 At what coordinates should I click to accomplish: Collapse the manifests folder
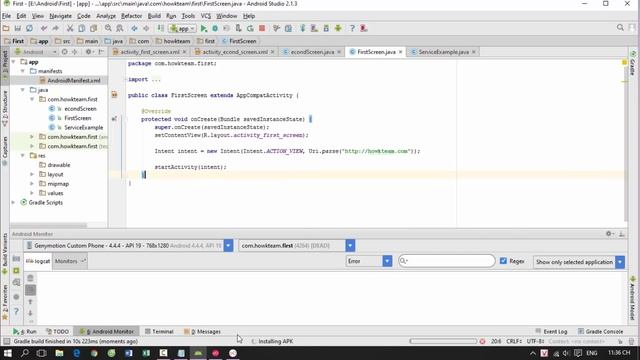(23, 71)
